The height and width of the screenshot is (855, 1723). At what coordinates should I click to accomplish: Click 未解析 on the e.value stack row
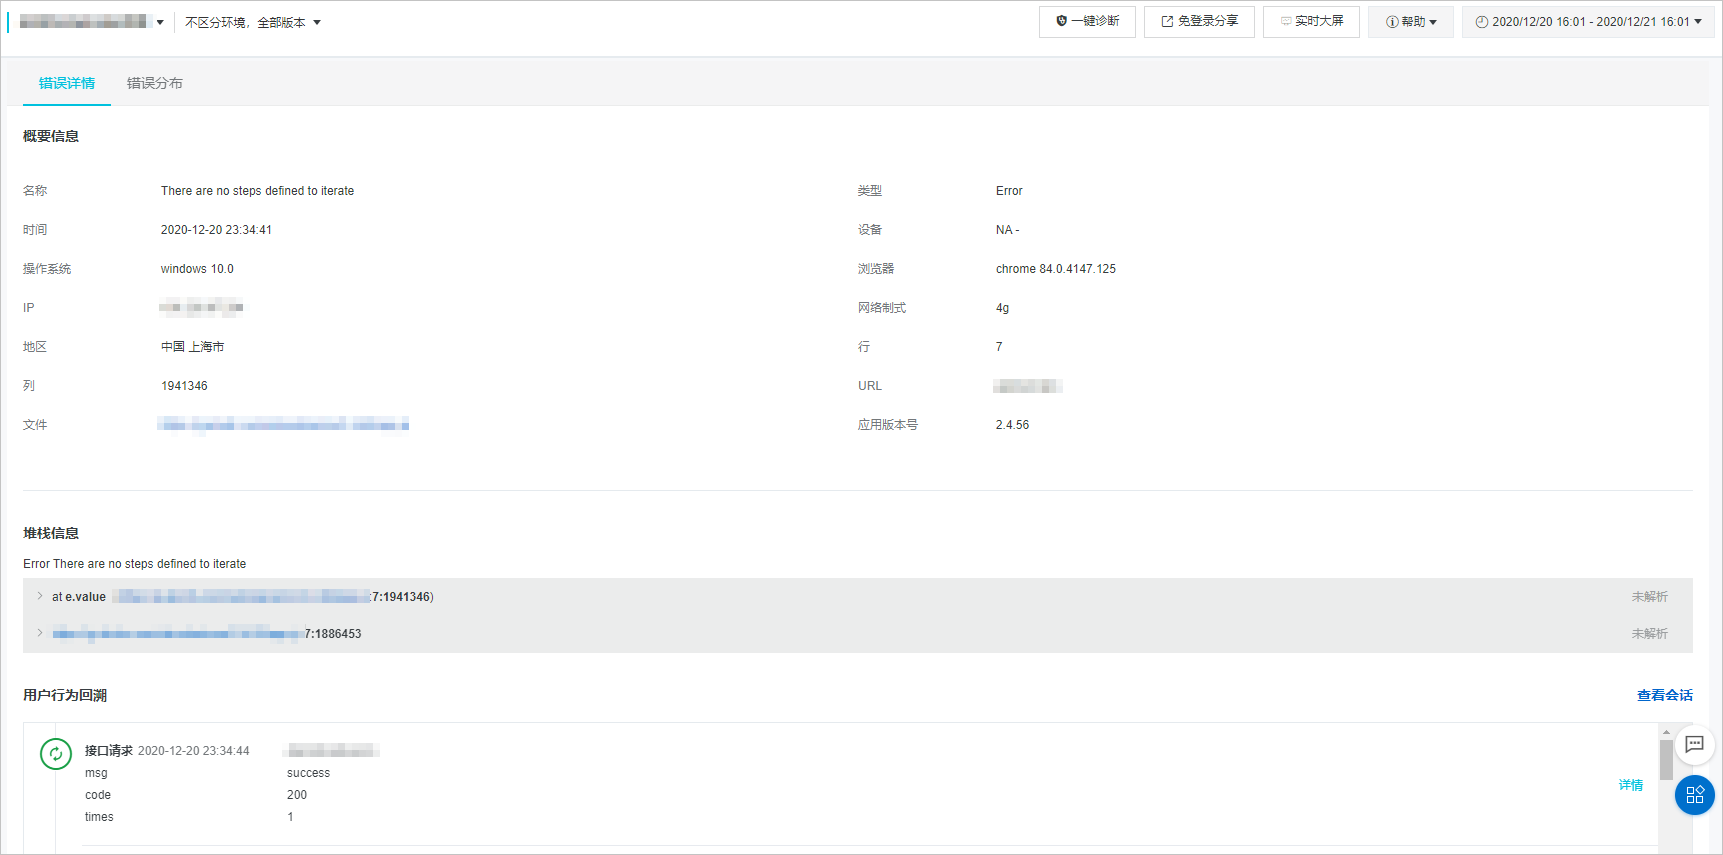click(x=1649, y=597)
